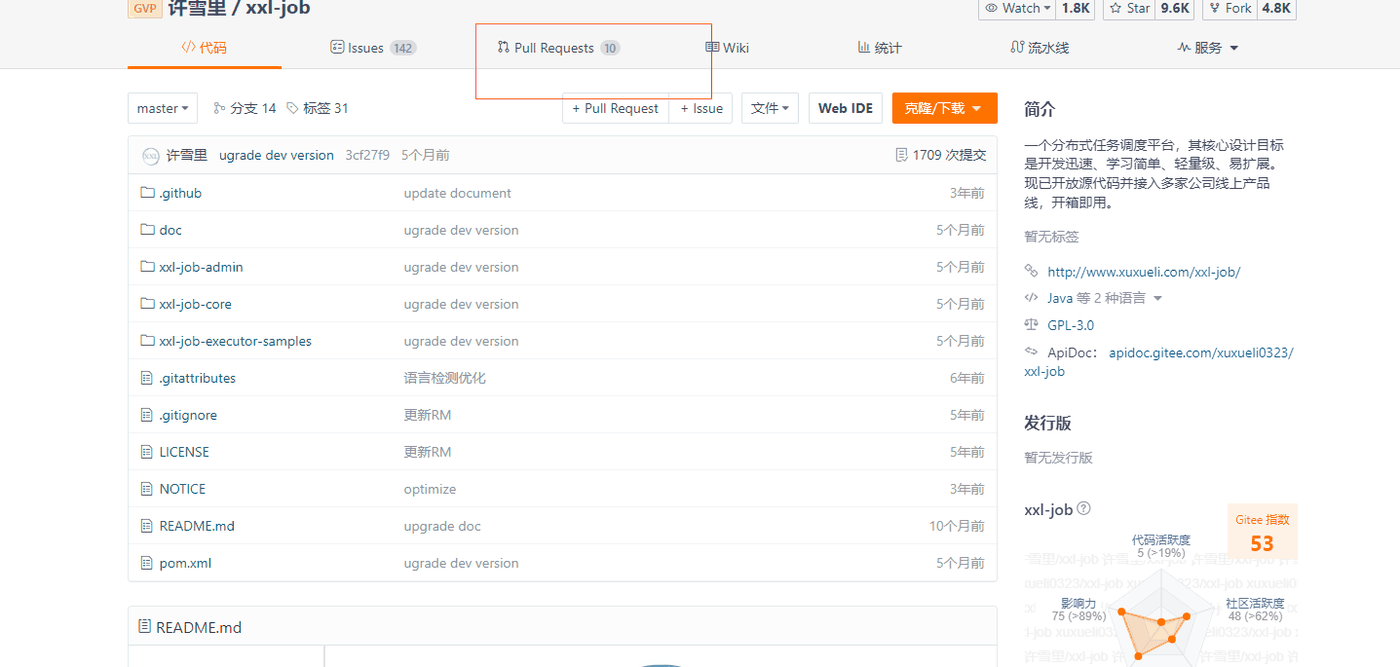The height and width of the screenshot is (667, 1400).
Task: Open the xxl-job-admin folder
Action: [x=201, y=267]
